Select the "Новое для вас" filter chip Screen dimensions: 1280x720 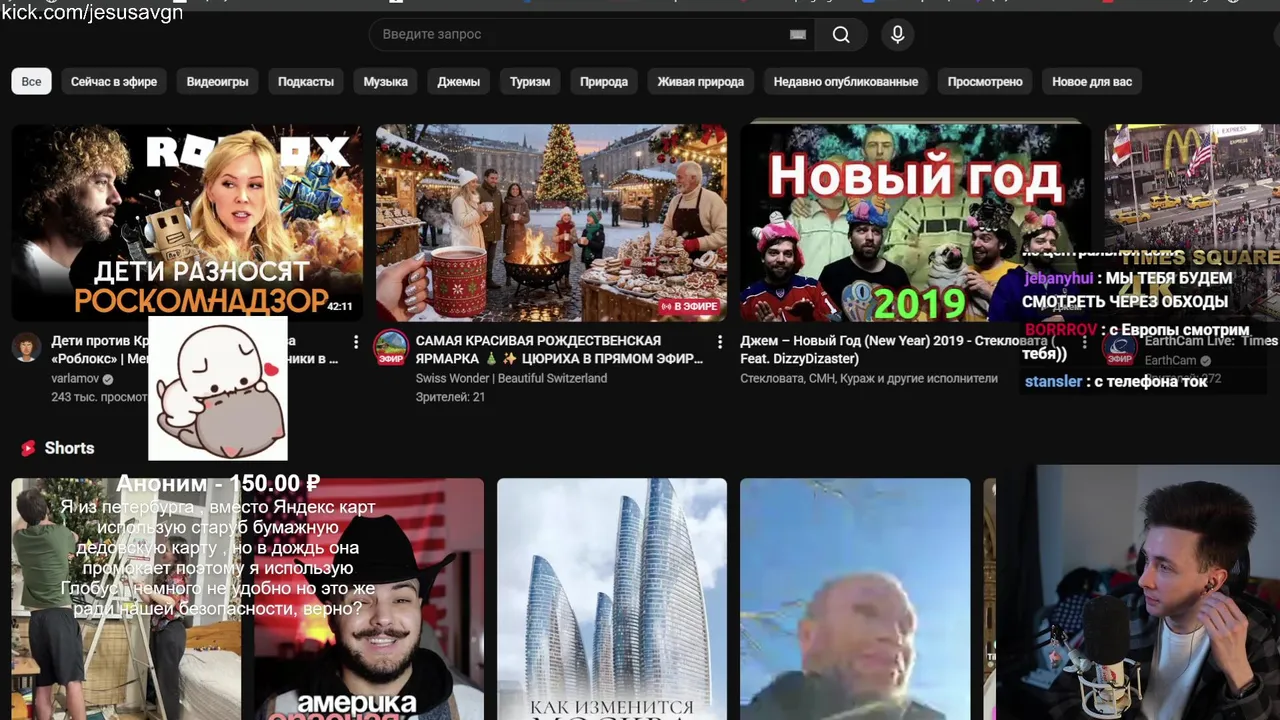point(1092,82)
